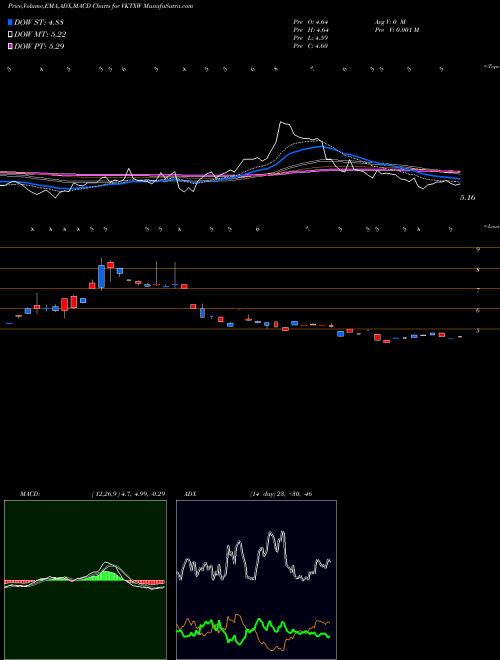This screenshot has width=500, height=660.
Task: Click the price axis label 7
Action: [x=478, y=290]
